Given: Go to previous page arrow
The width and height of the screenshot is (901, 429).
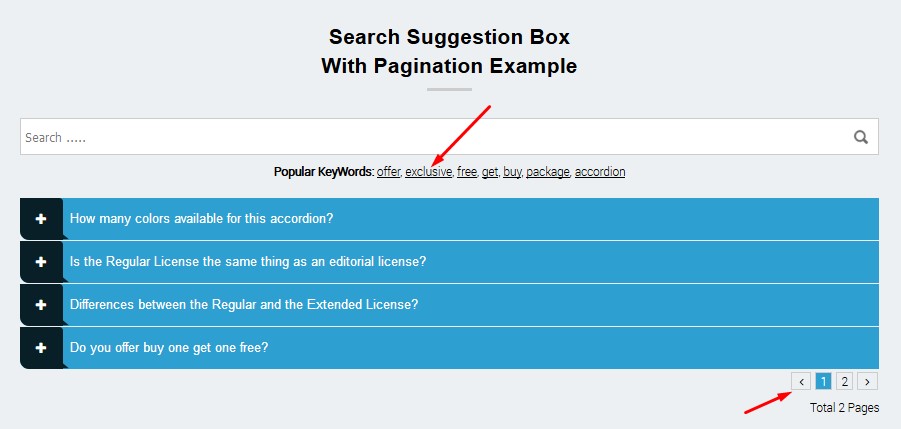Looking at the screenshot, I should [802, 381].
